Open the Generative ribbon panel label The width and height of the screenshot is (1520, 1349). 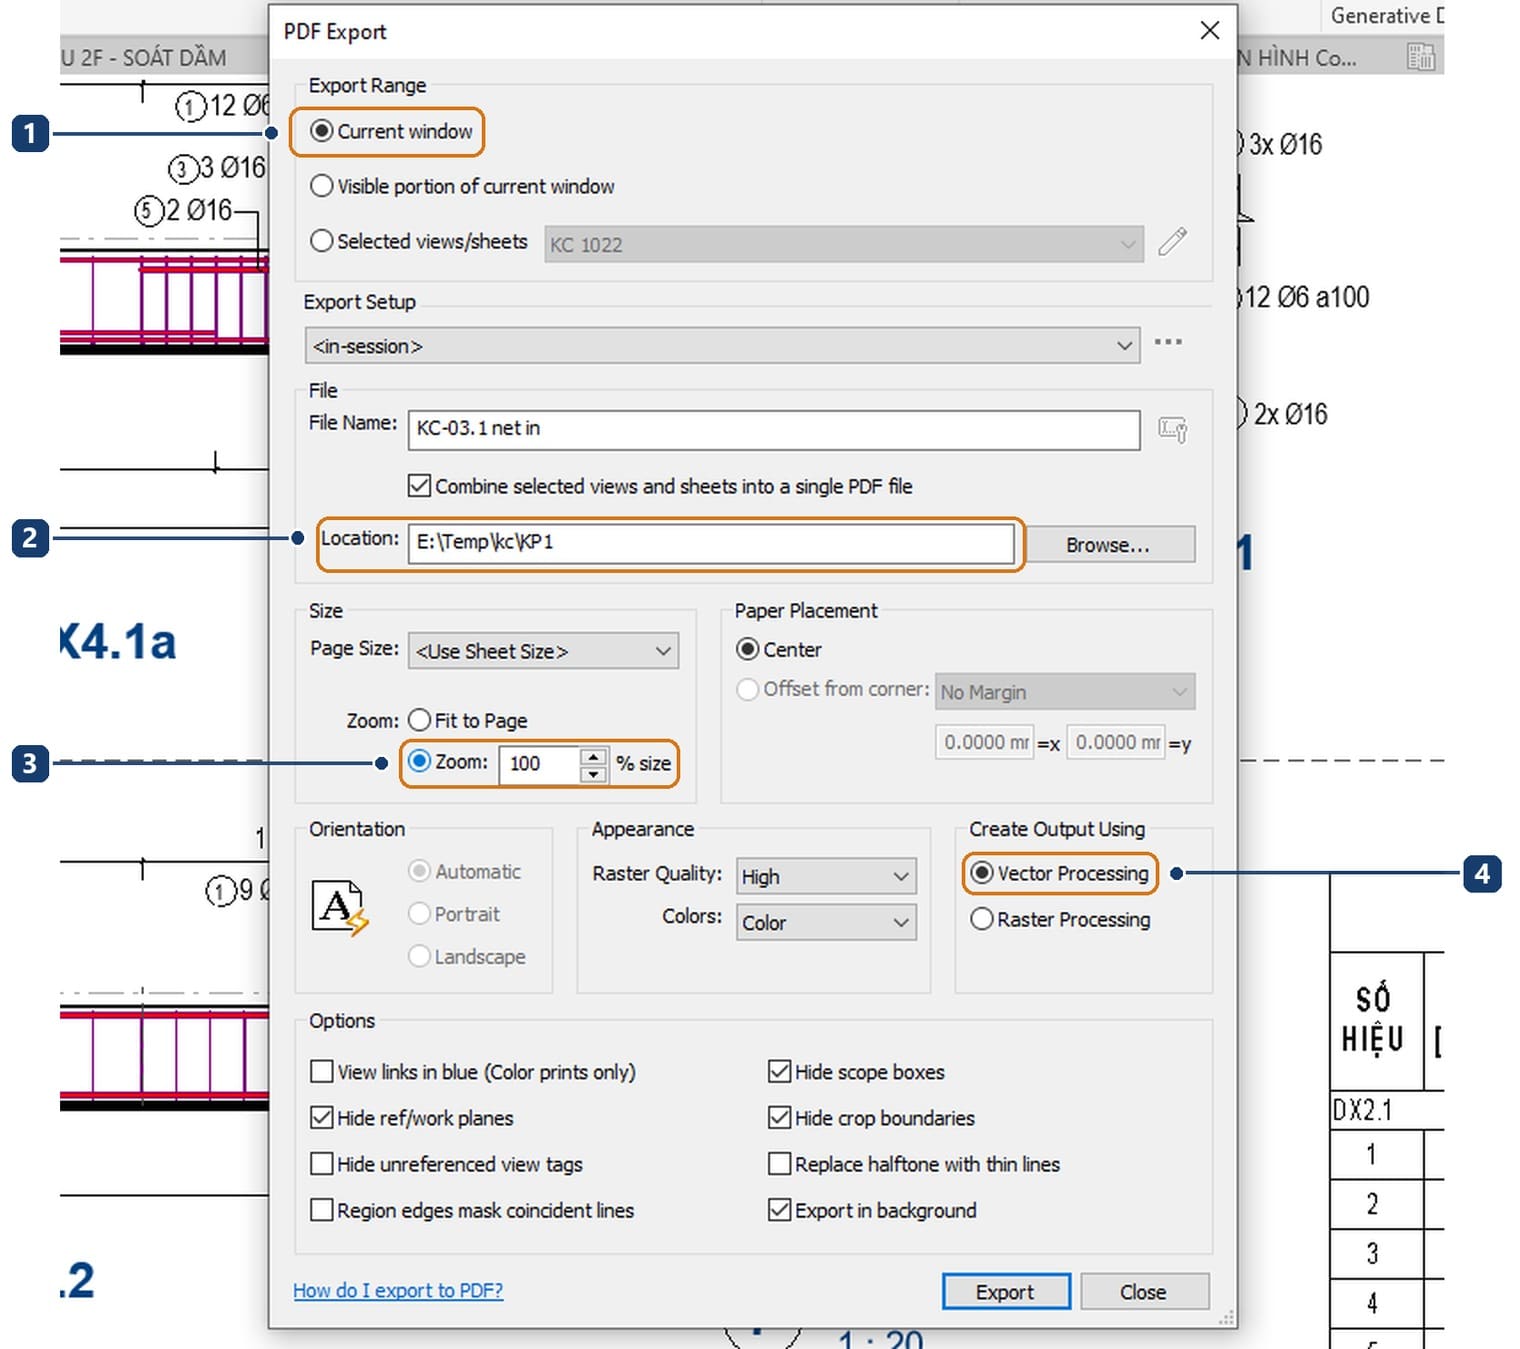[x=1386, y=15]
